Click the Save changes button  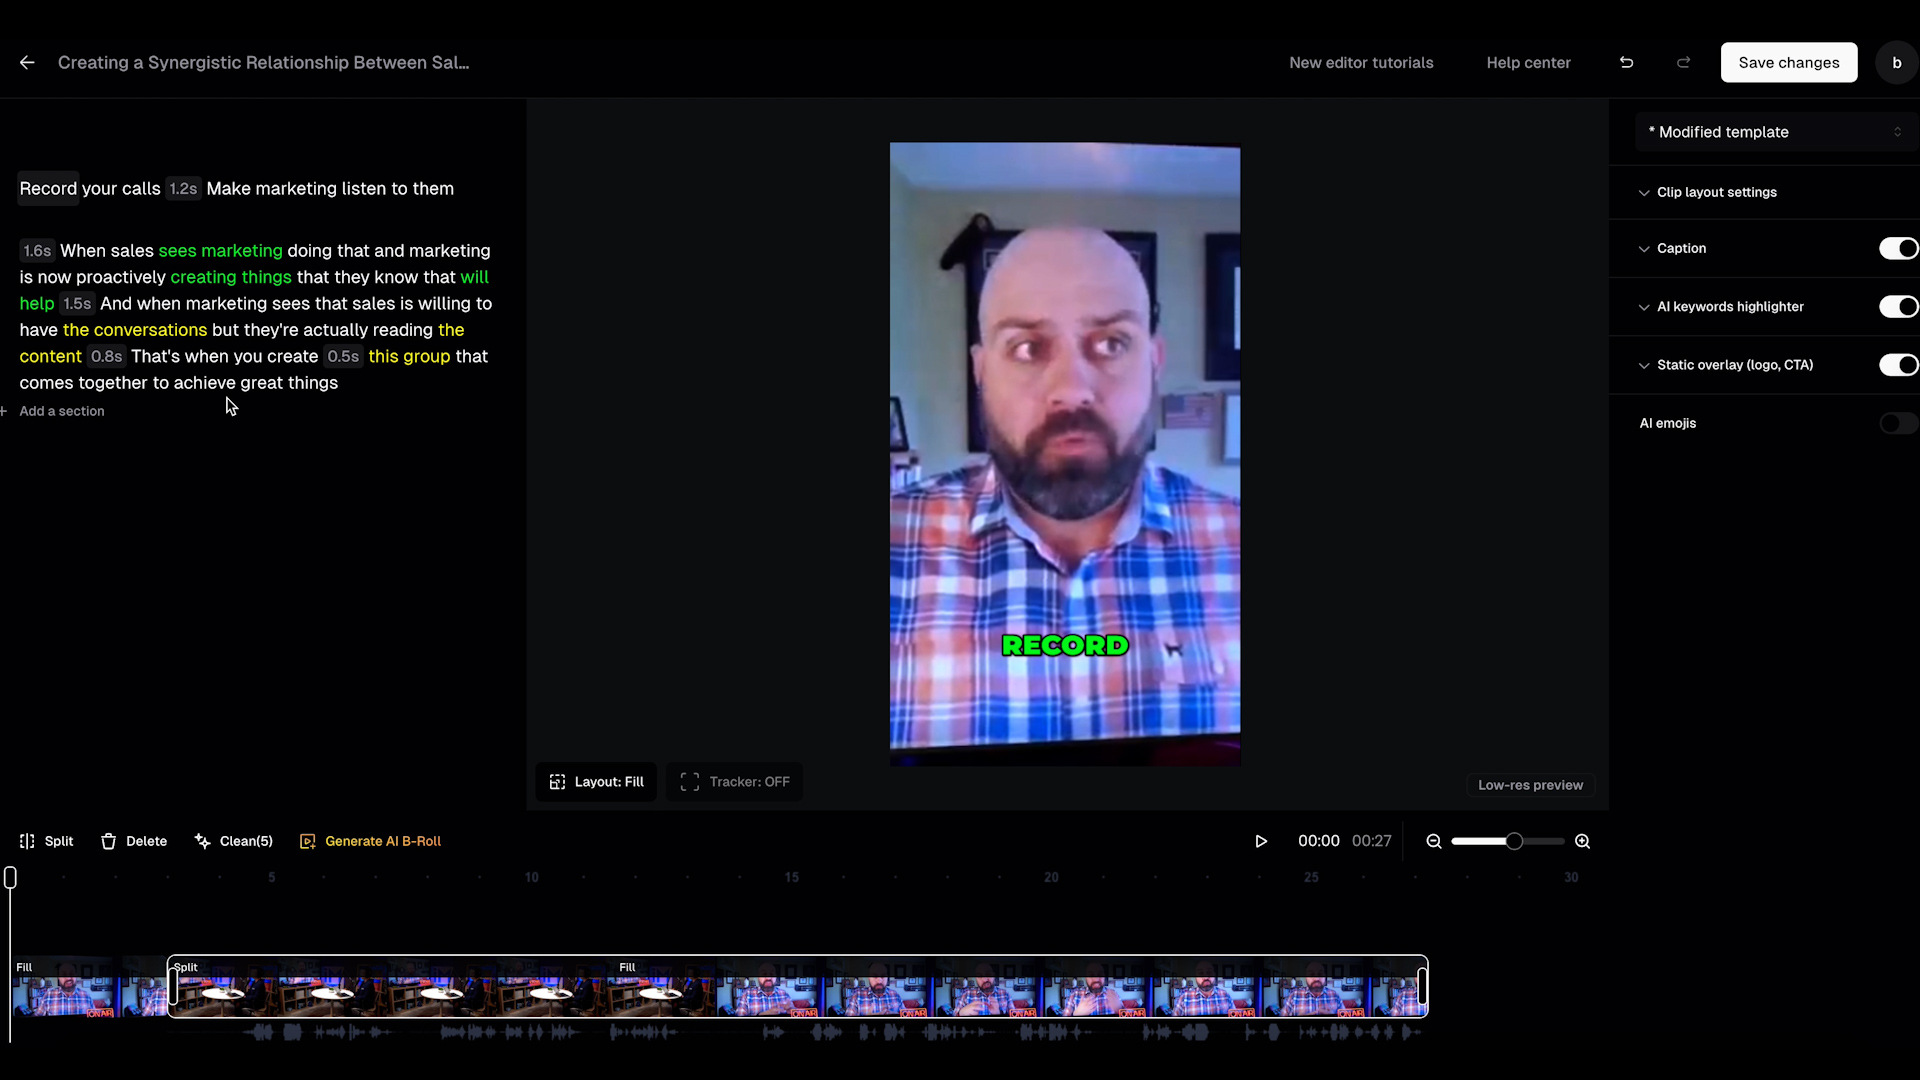click(1788, 62)
